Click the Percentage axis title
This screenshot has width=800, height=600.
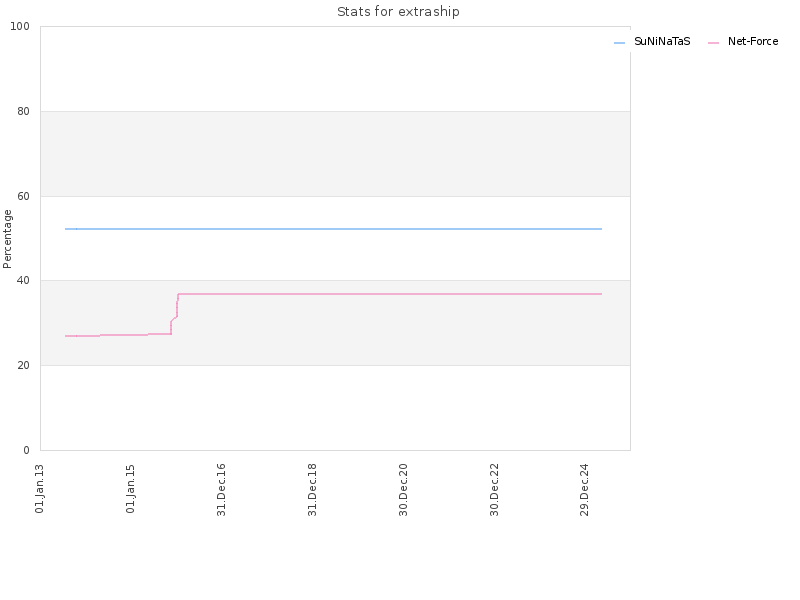[x=7, y=239]
